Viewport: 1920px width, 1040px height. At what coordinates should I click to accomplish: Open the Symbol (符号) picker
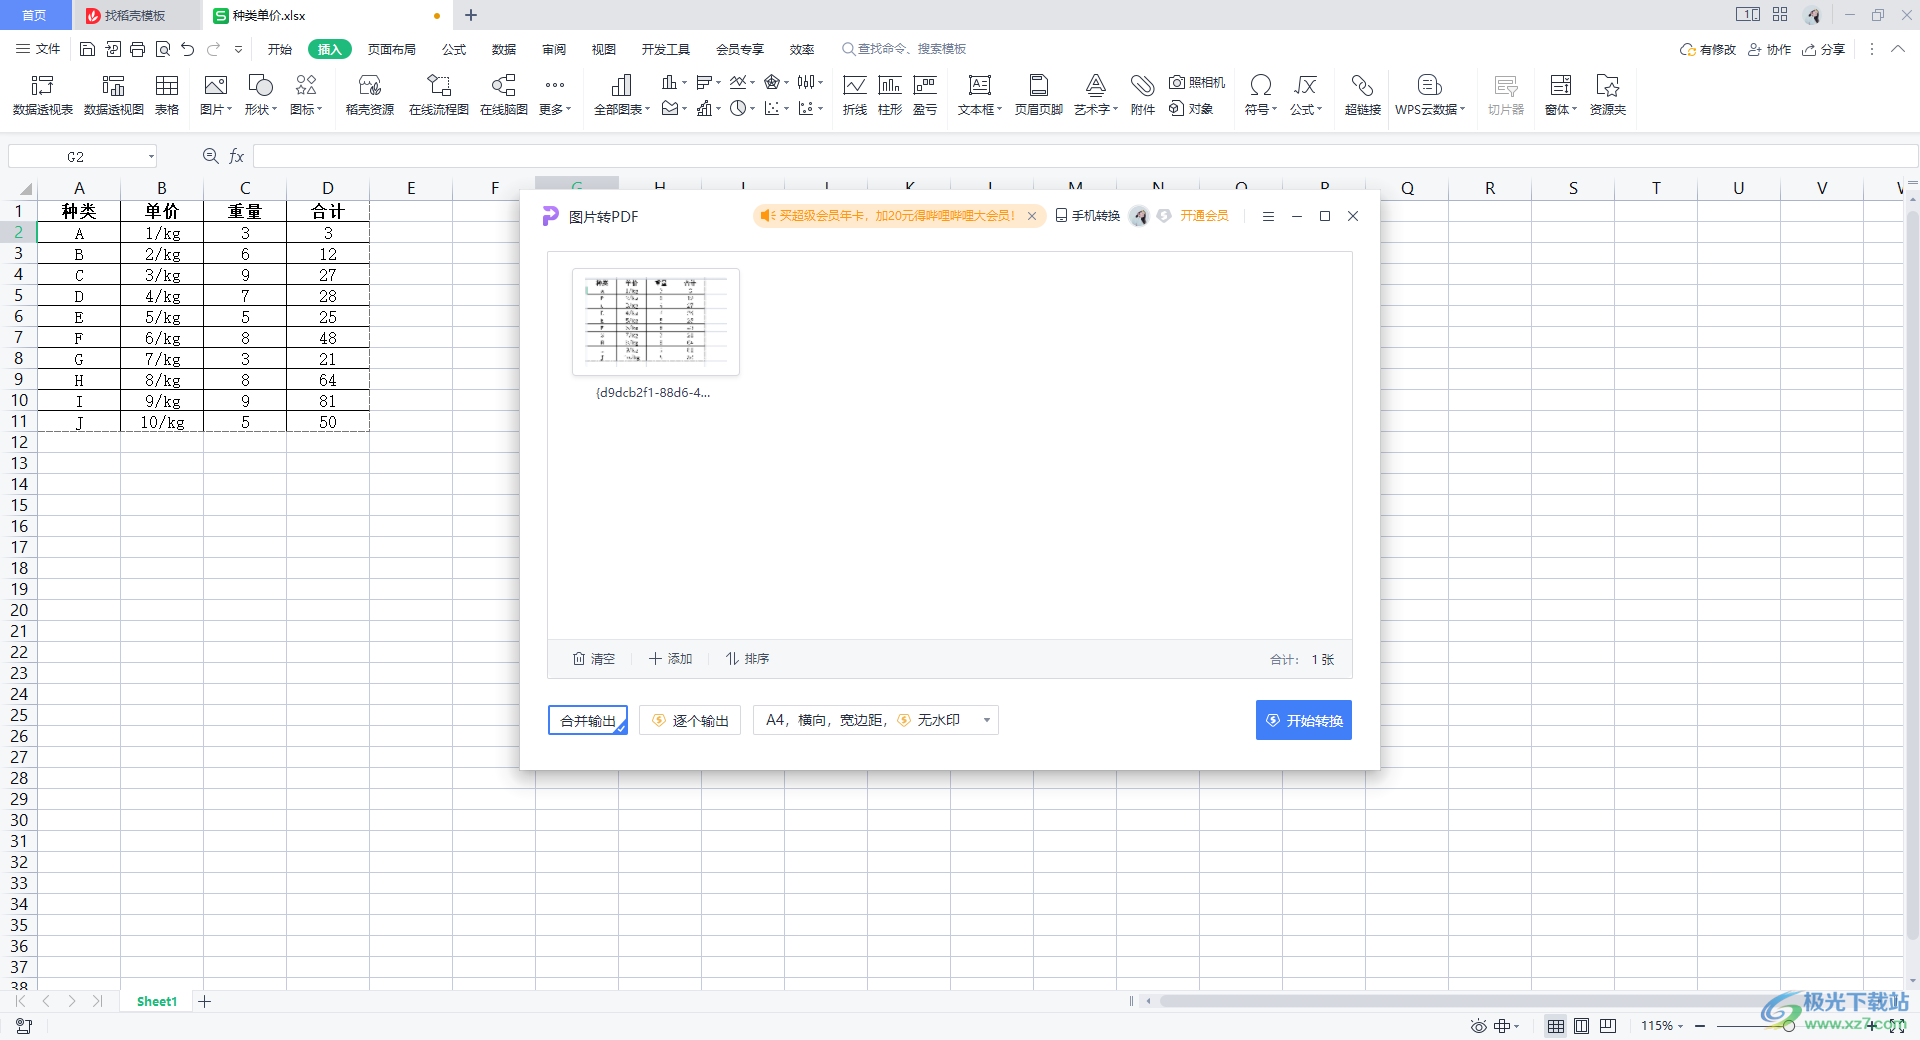point(1261,95)
